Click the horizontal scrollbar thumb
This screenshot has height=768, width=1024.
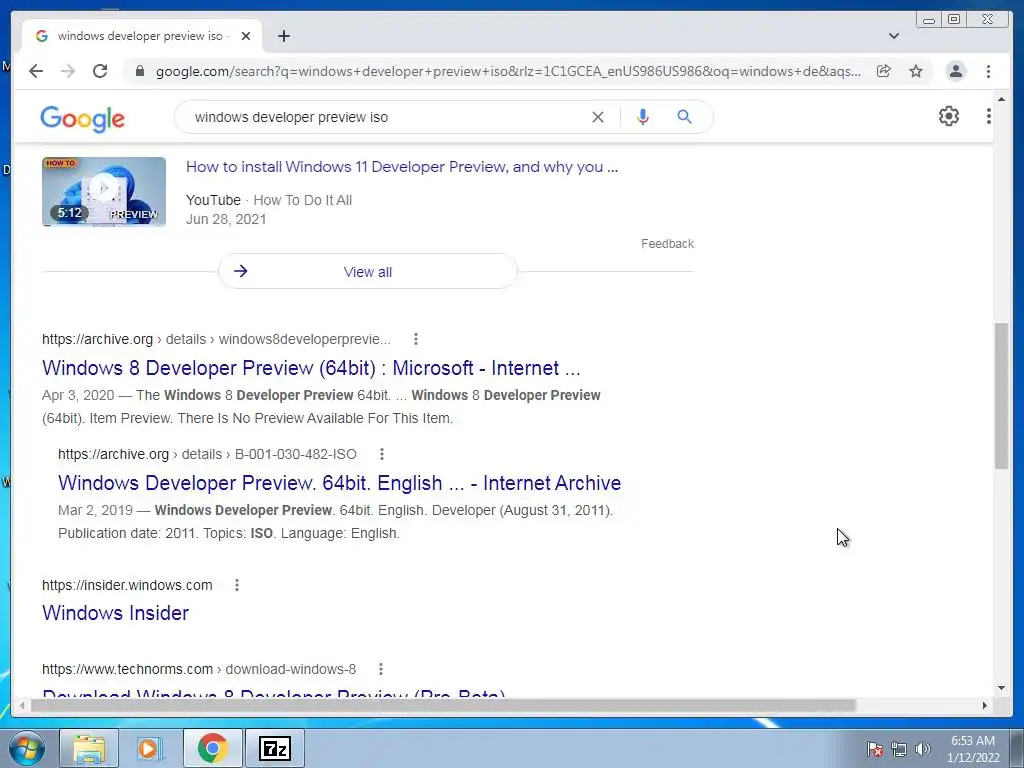443,705
